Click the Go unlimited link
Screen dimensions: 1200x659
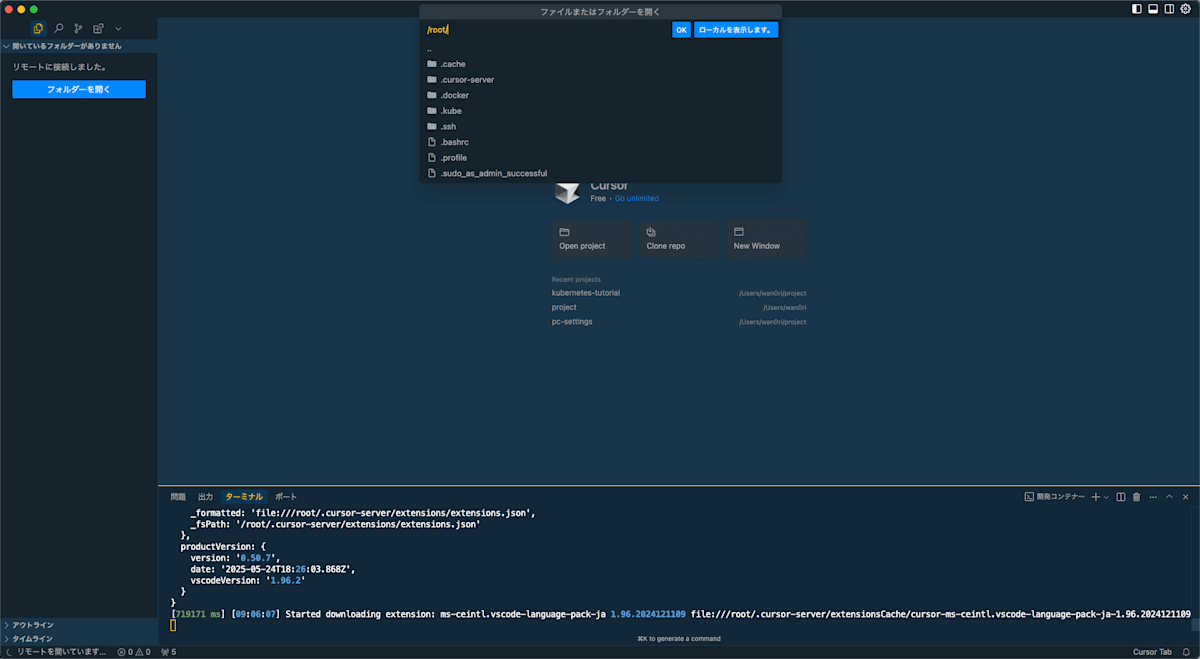click(x=636, y=198)
